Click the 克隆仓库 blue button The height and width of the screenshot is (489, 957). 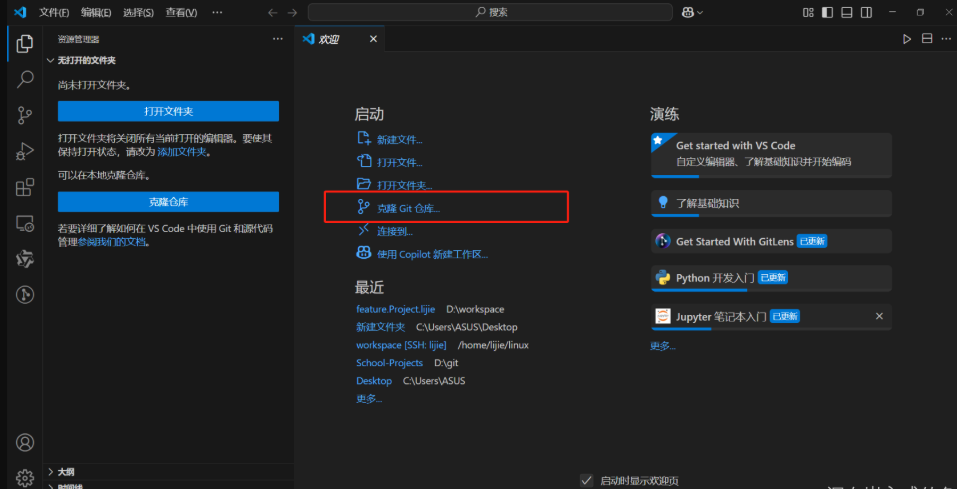168,201
